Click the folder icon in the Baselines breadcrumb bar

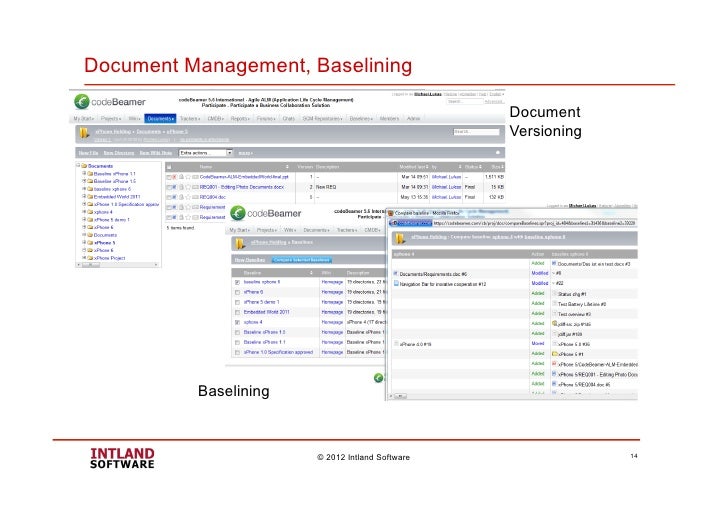240,243
